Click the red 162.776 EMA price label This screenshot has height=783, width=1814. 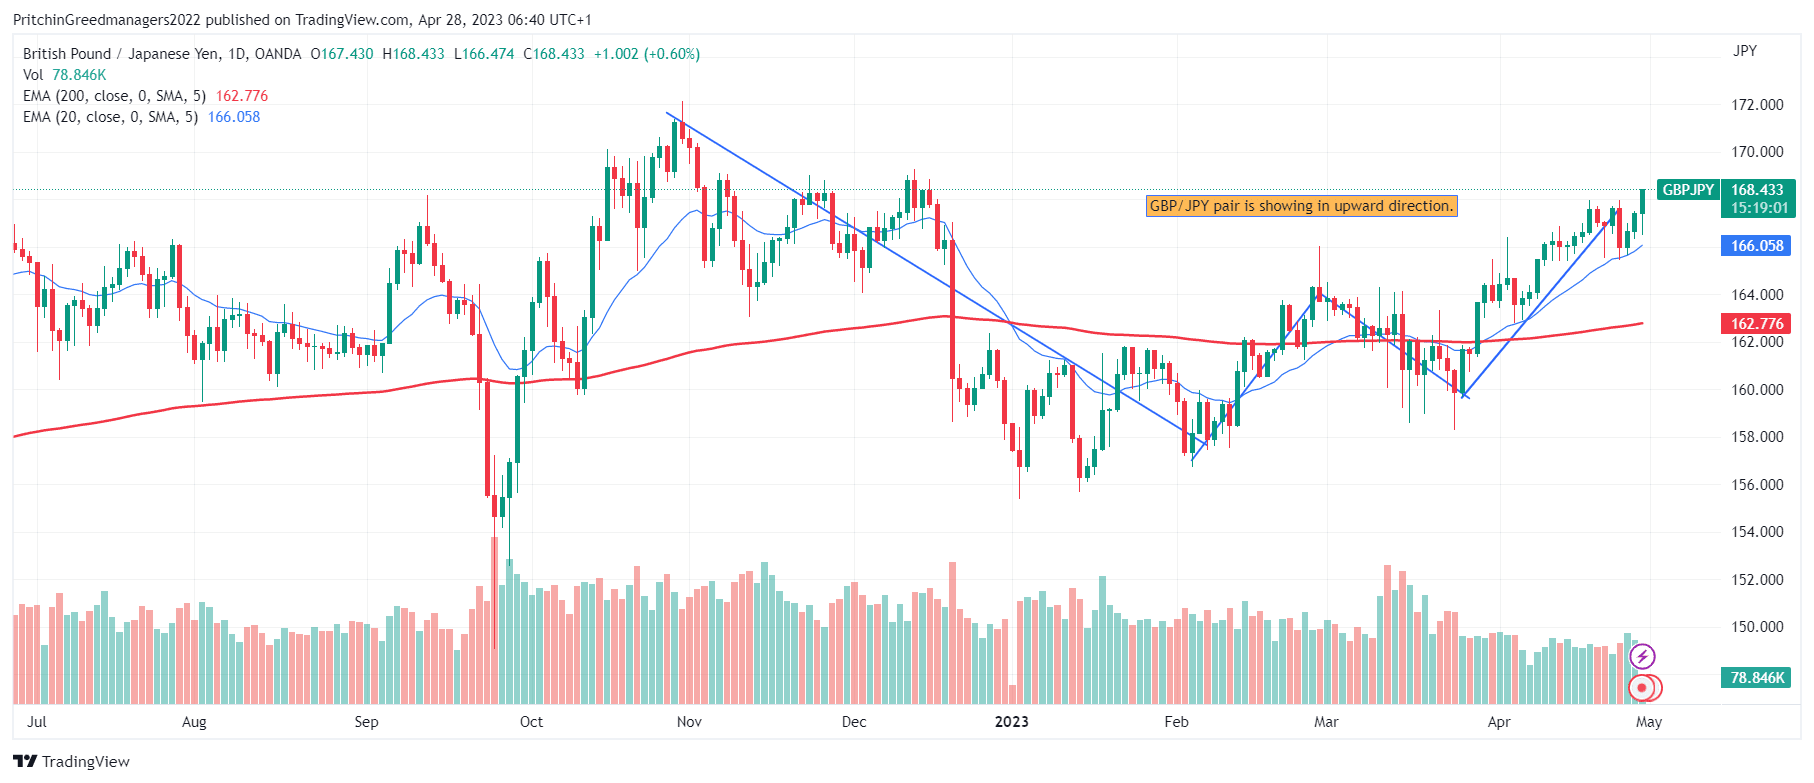(x=1758, y=324)
